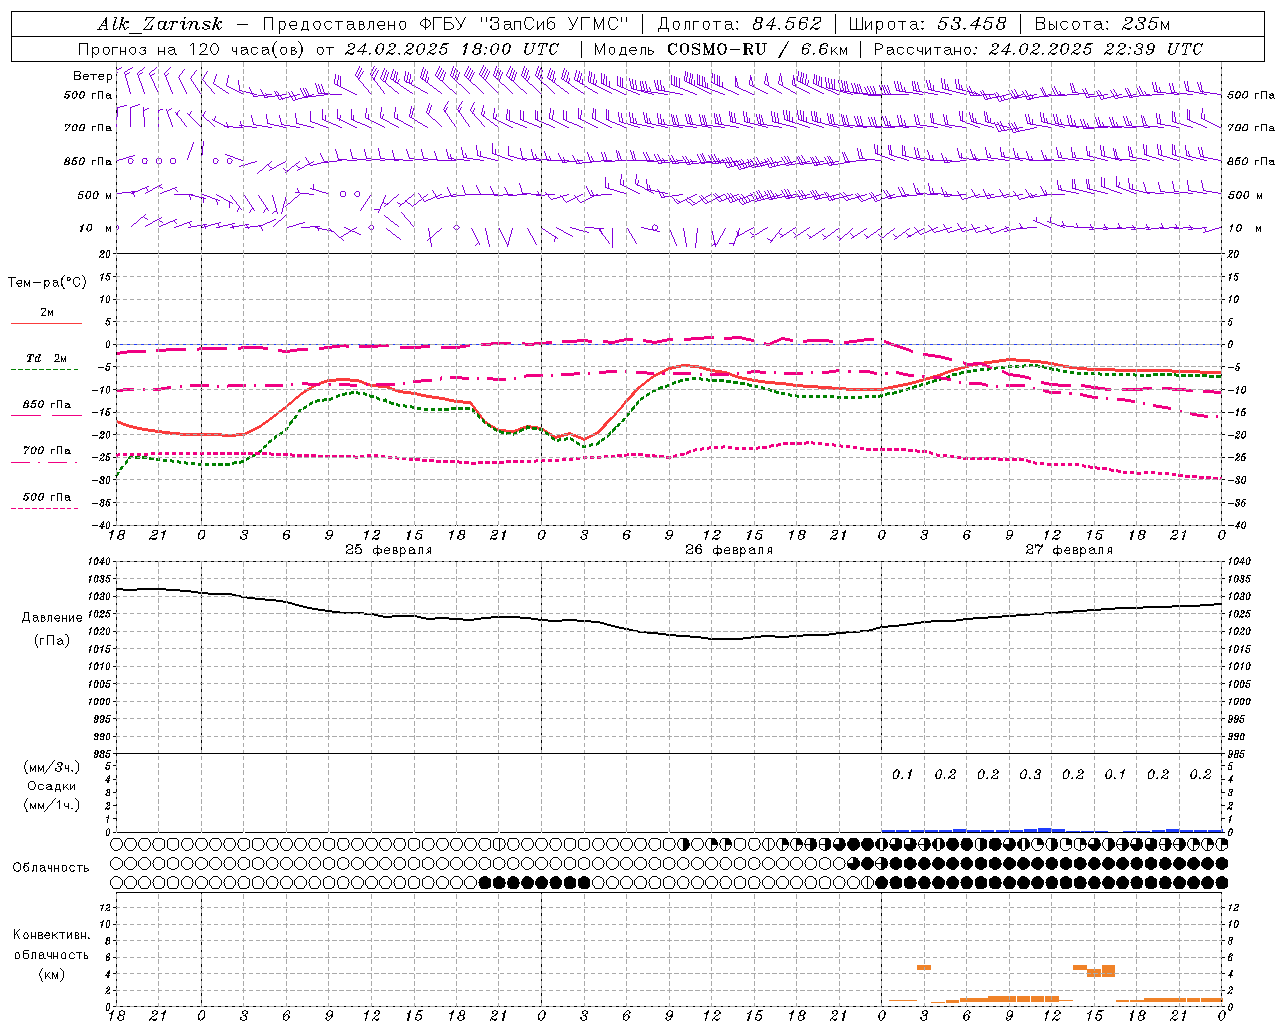Click the Alk_Zarinsk station title
Image resolution: width=1280 pixels, height=1024 pixels.
point(160,24)
